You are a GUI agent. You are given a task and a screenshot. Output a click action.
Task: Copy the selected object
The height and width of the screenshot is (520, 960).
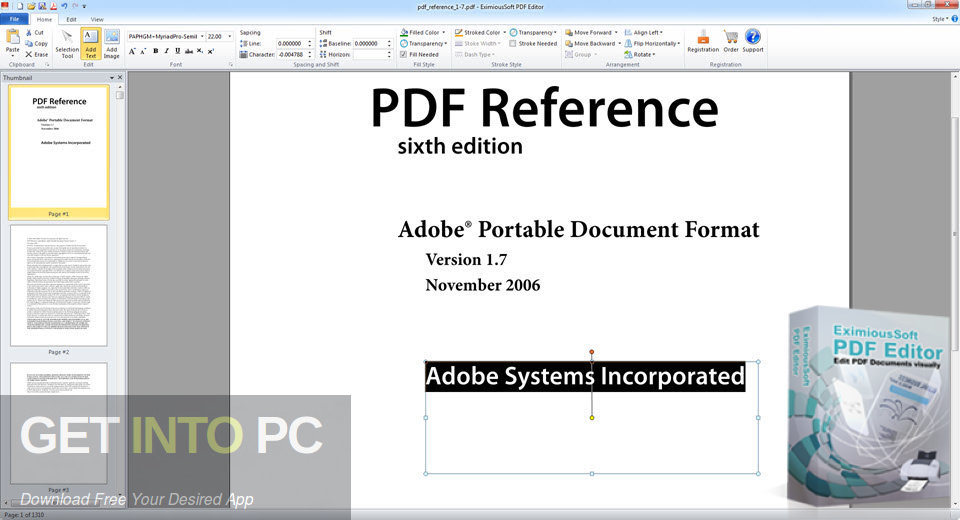(36, 43)
